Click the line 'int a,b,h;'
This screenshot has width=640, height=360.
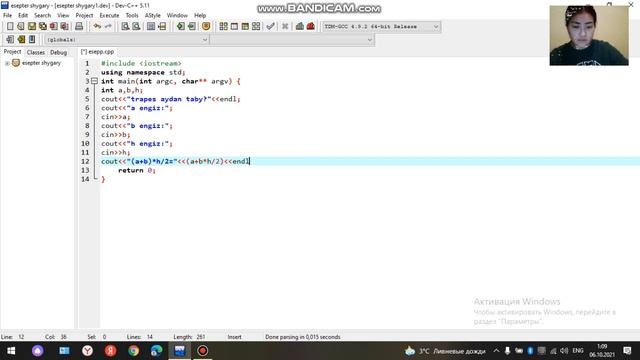pos(122,90)
